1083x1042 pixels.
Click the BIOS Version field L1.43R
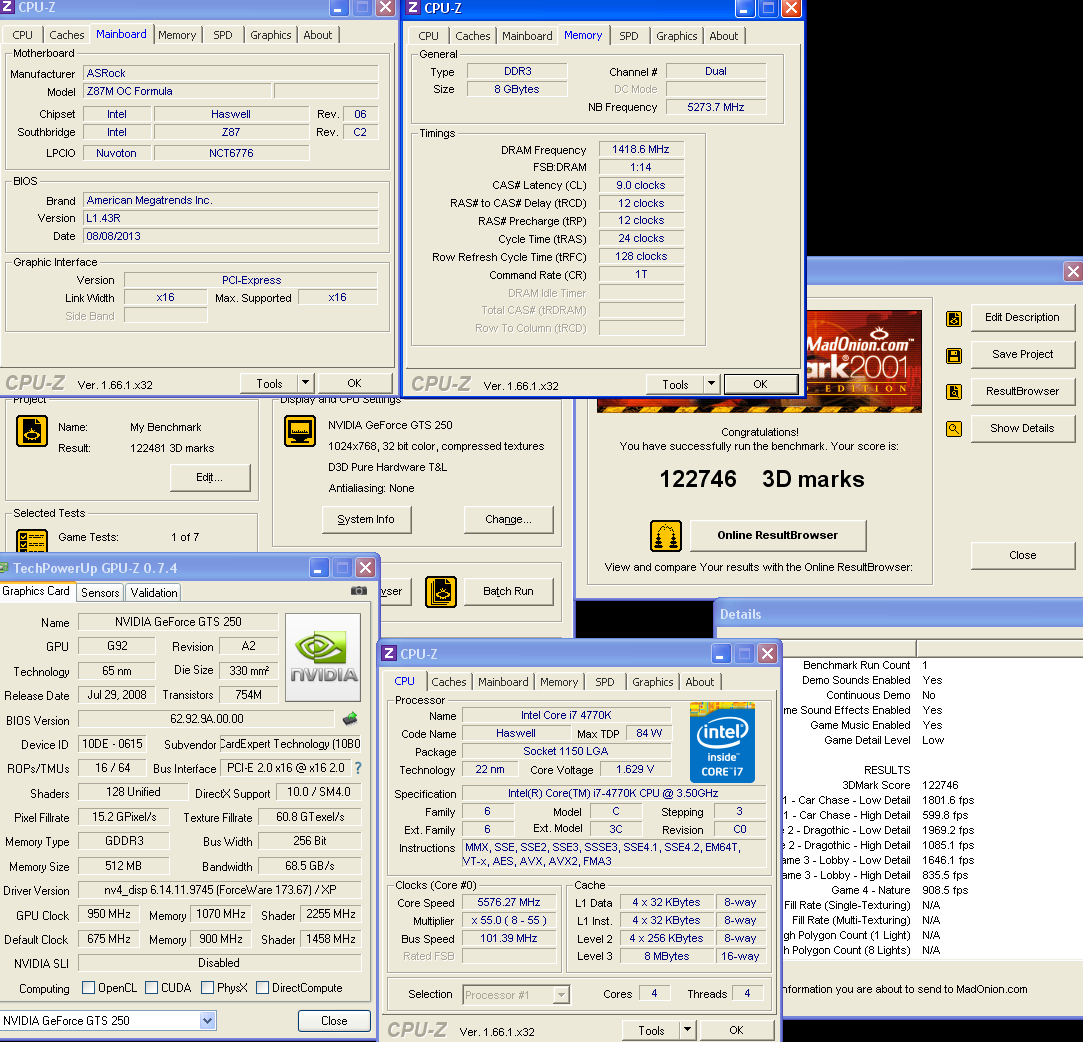(x=231, y=218)
